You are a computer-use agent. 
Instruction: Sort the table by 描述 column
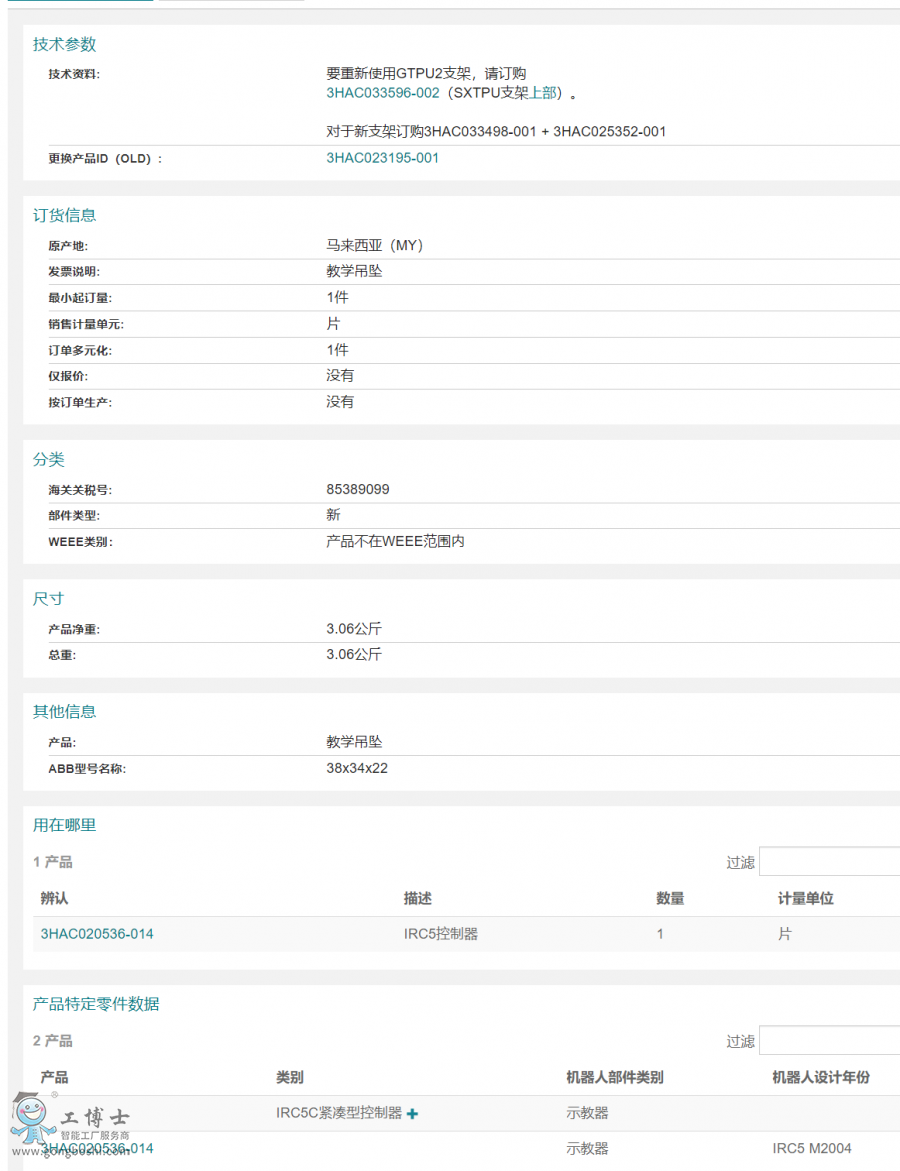[413, 898]
